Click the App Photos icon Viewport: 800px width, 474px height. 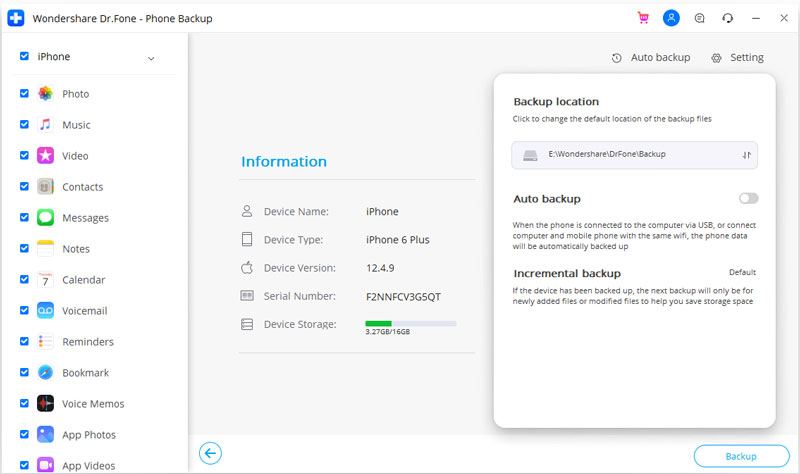45,434
